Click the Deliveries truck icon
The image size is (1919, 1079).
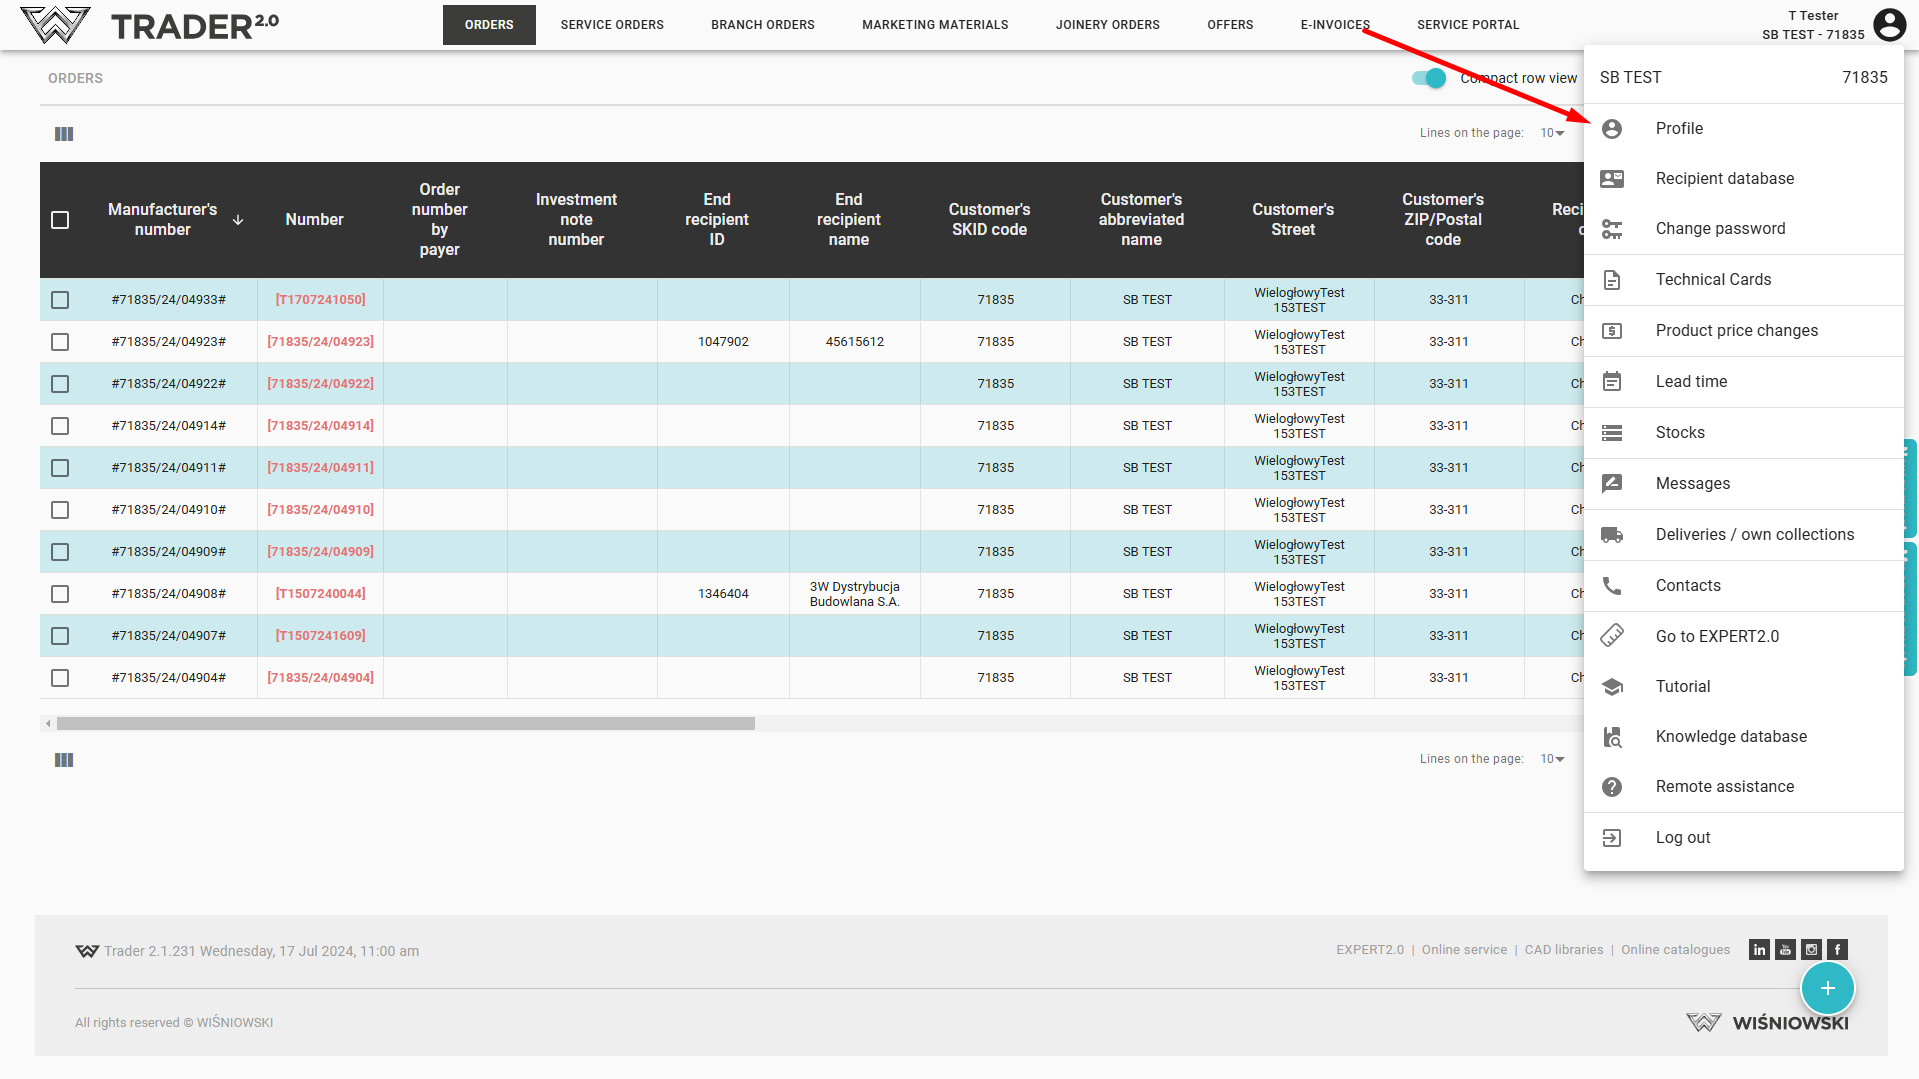coord(1612,535)
